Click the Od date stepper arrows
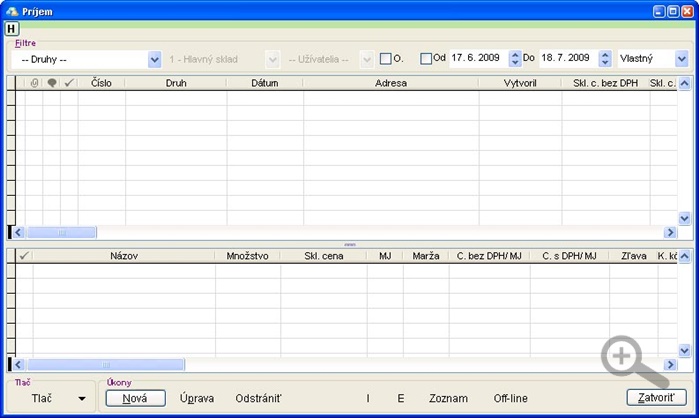699x418 pixels. tap(515, 58)
